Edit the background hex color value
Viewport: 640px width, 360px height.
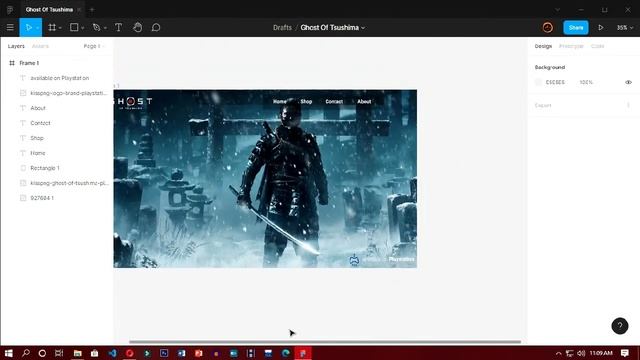[x=555, y=82]
